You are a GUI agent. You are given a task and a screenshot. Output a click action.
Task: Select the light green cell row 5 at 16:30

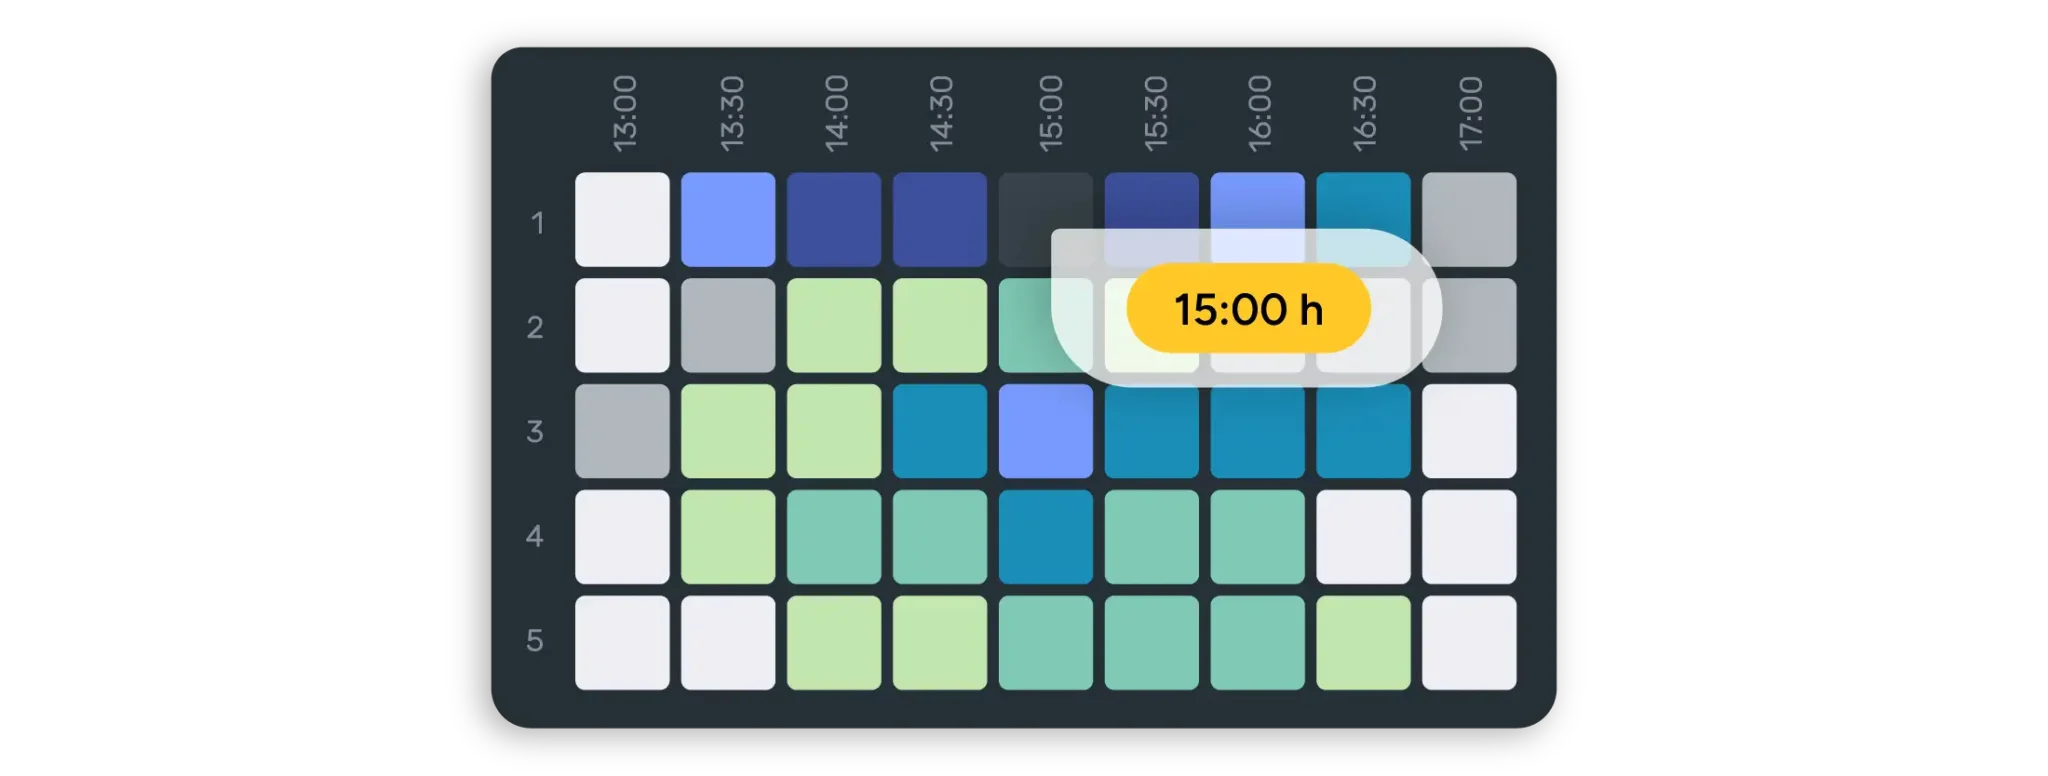(1363, 643)
